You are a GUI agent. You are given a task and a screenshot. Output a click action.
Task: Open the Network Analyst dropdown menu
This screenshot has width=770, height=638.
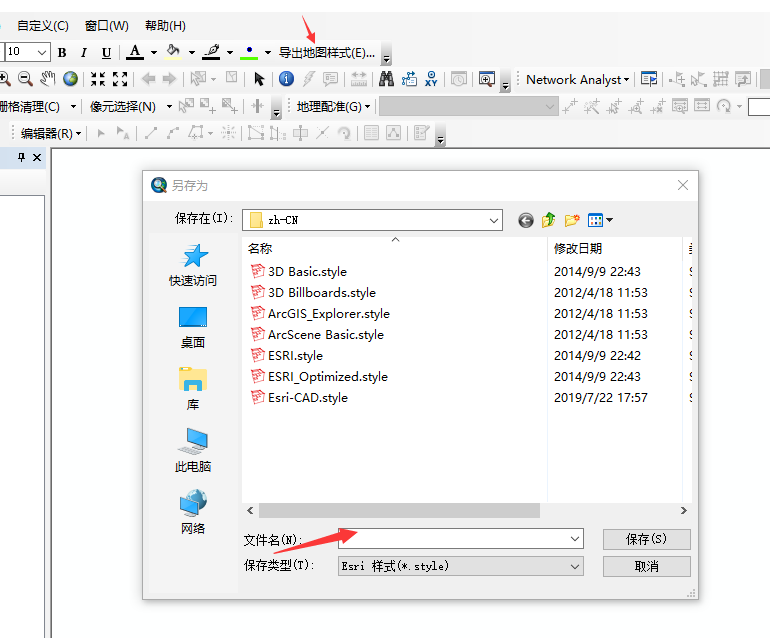pos(578,80)
